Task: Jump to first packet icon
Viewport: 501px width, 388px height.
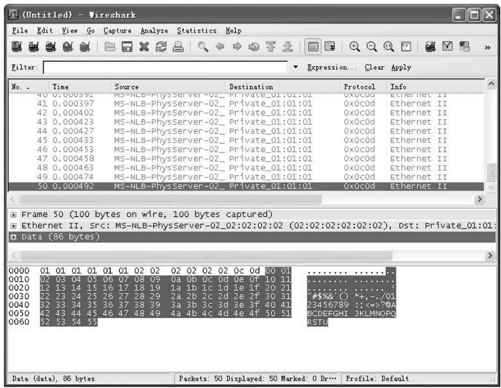Action: point(271,47)
